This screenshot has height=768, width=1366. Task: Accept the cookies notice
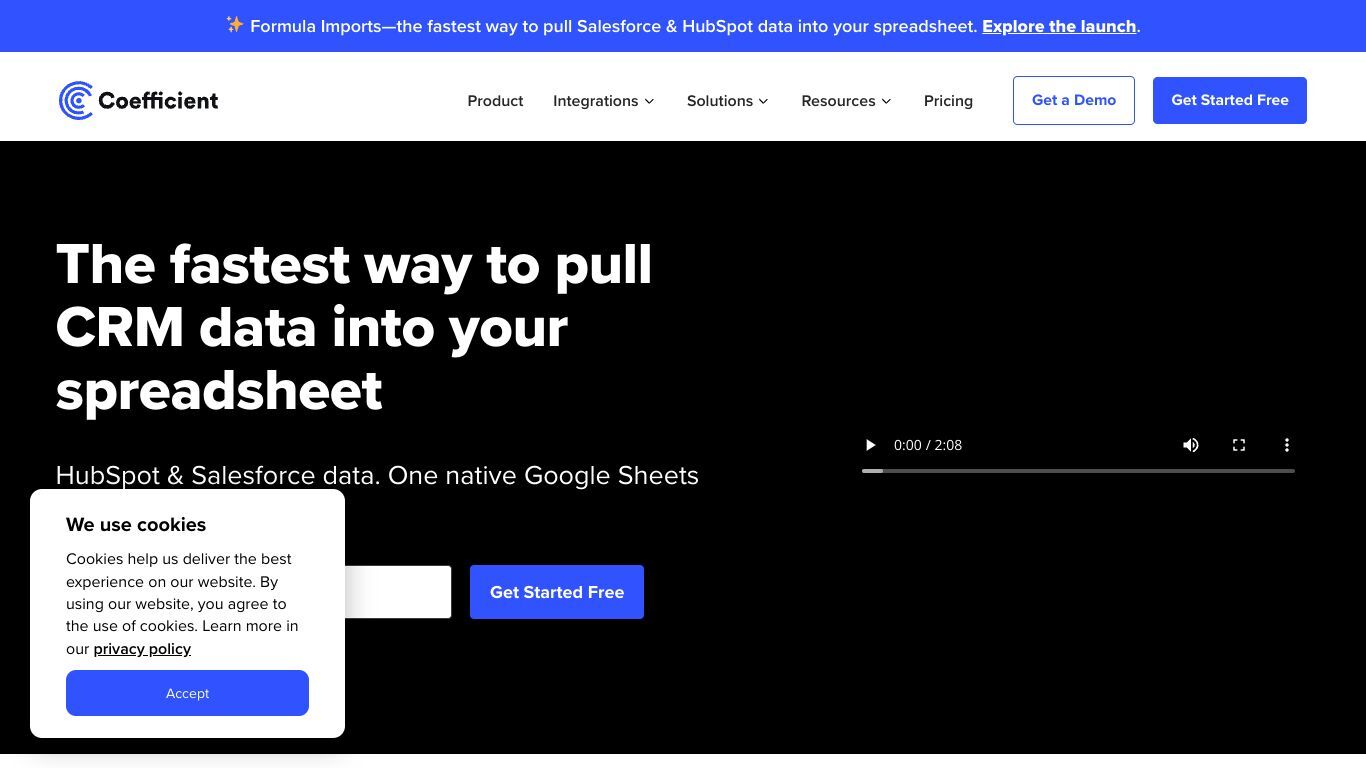point(187,693)
